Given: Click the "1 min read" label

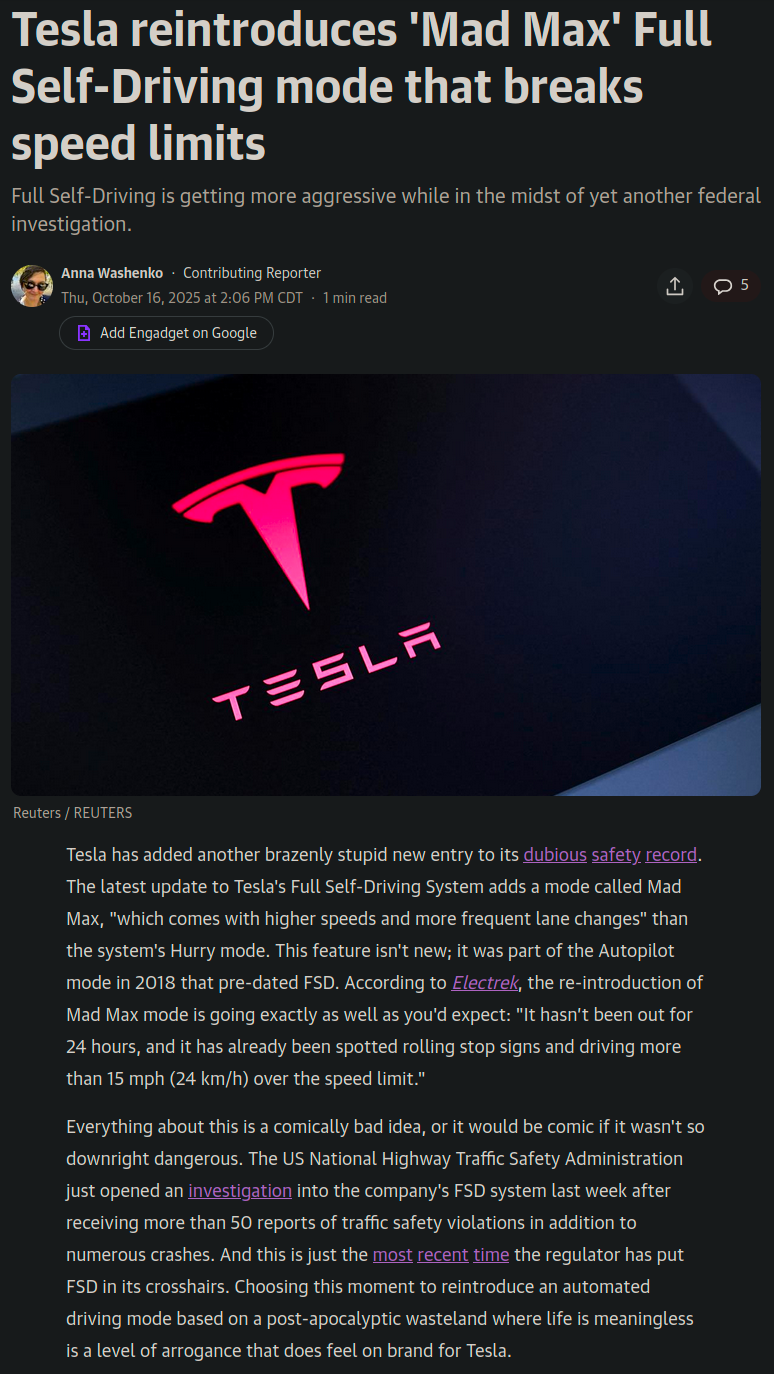Looking at the screenshot, I should 355,298.
